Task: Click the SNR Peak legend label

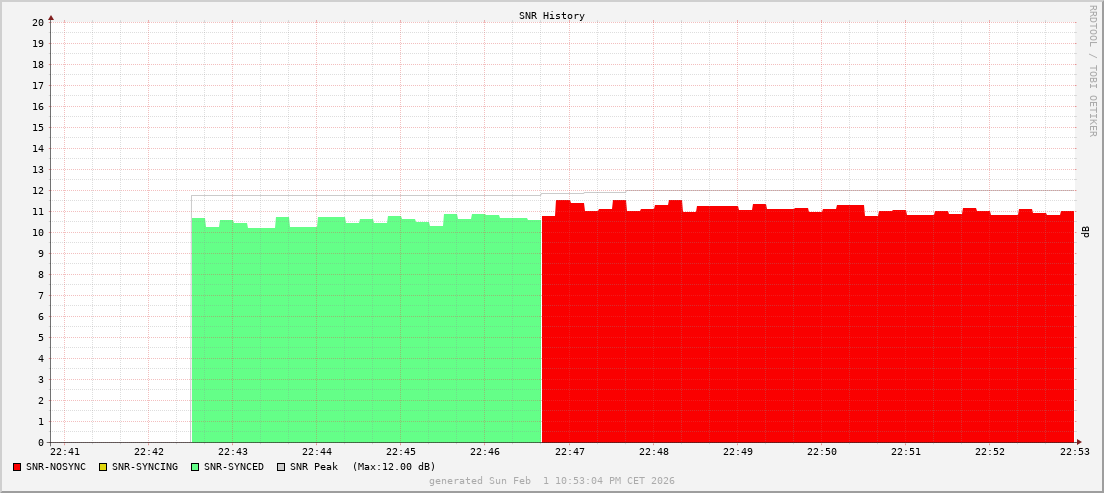Action: click(314, 467)
